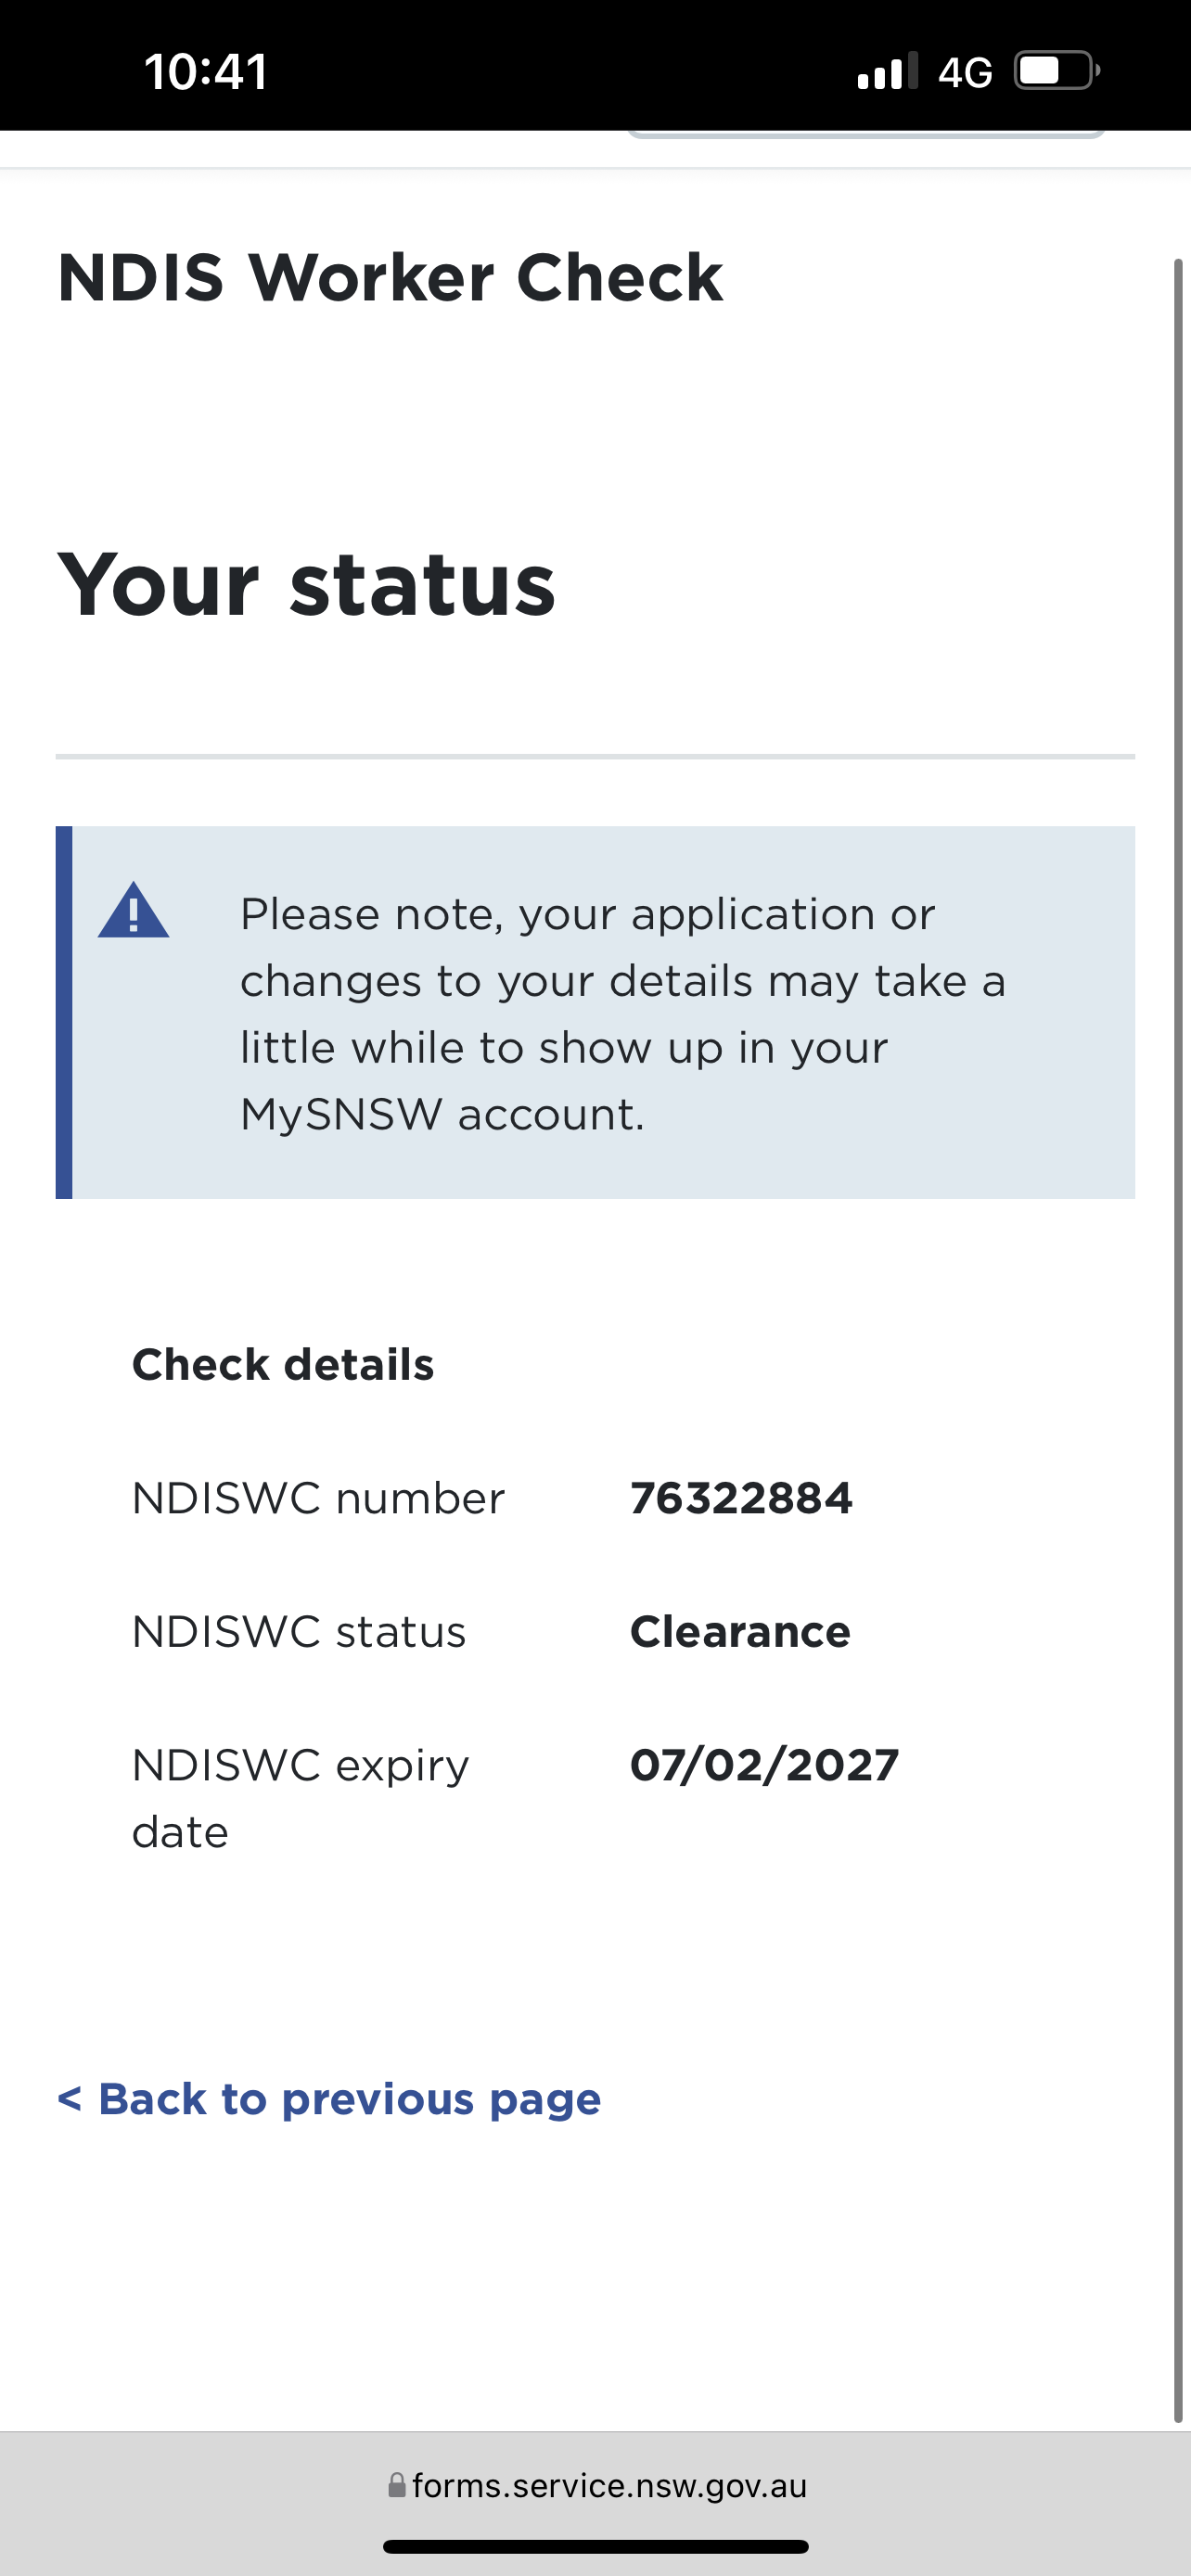Tap the forms.service.nsw.gov.au address bar
Viewport: 1191px width, 2576px height.
click(608, 2486)
